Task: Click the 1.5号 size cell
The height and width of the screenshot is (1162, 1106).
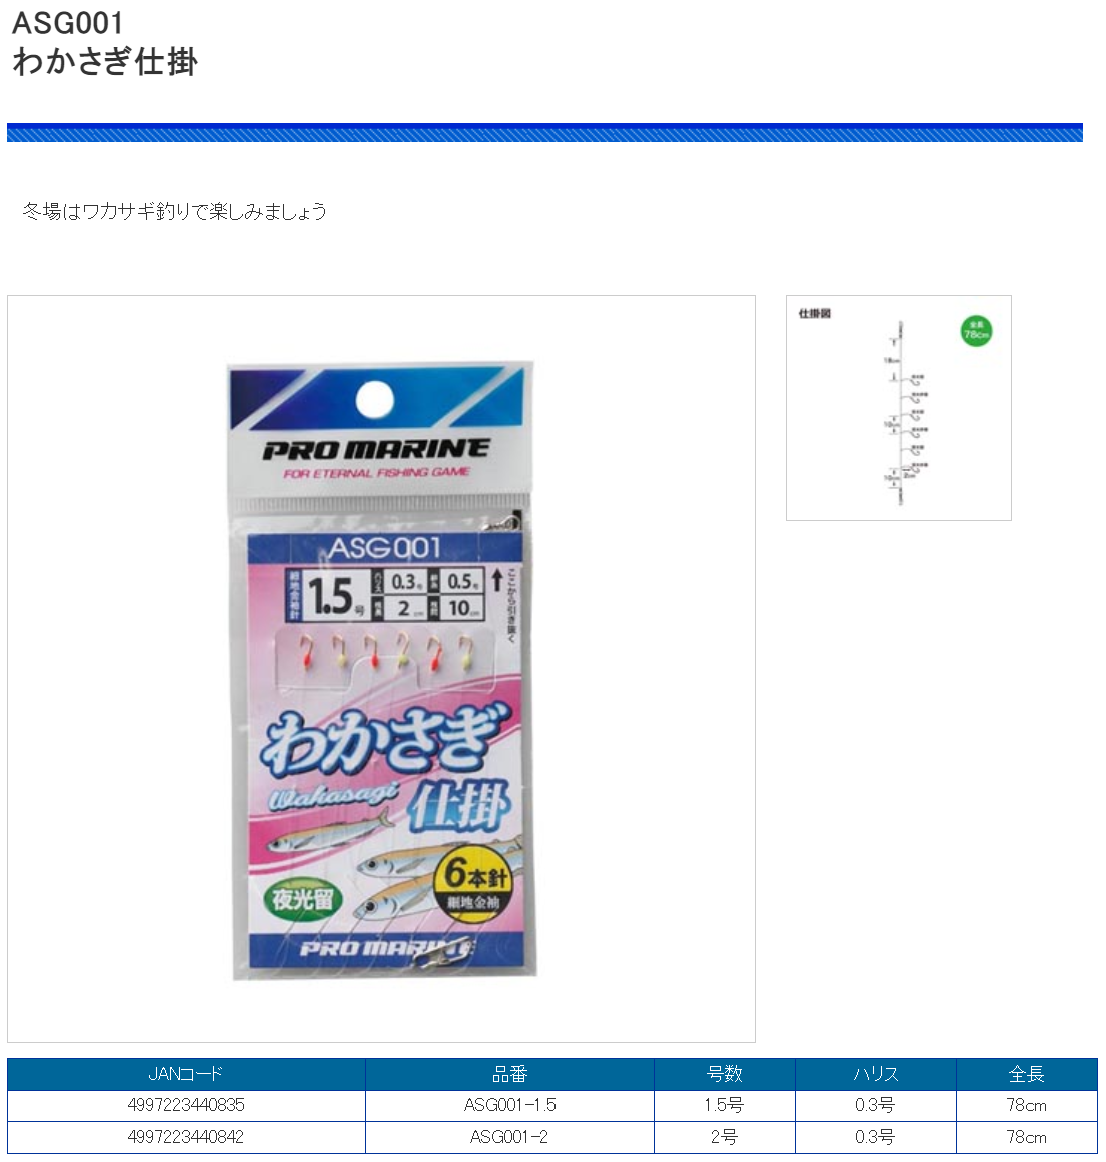Action: [x=724, y=1105]
